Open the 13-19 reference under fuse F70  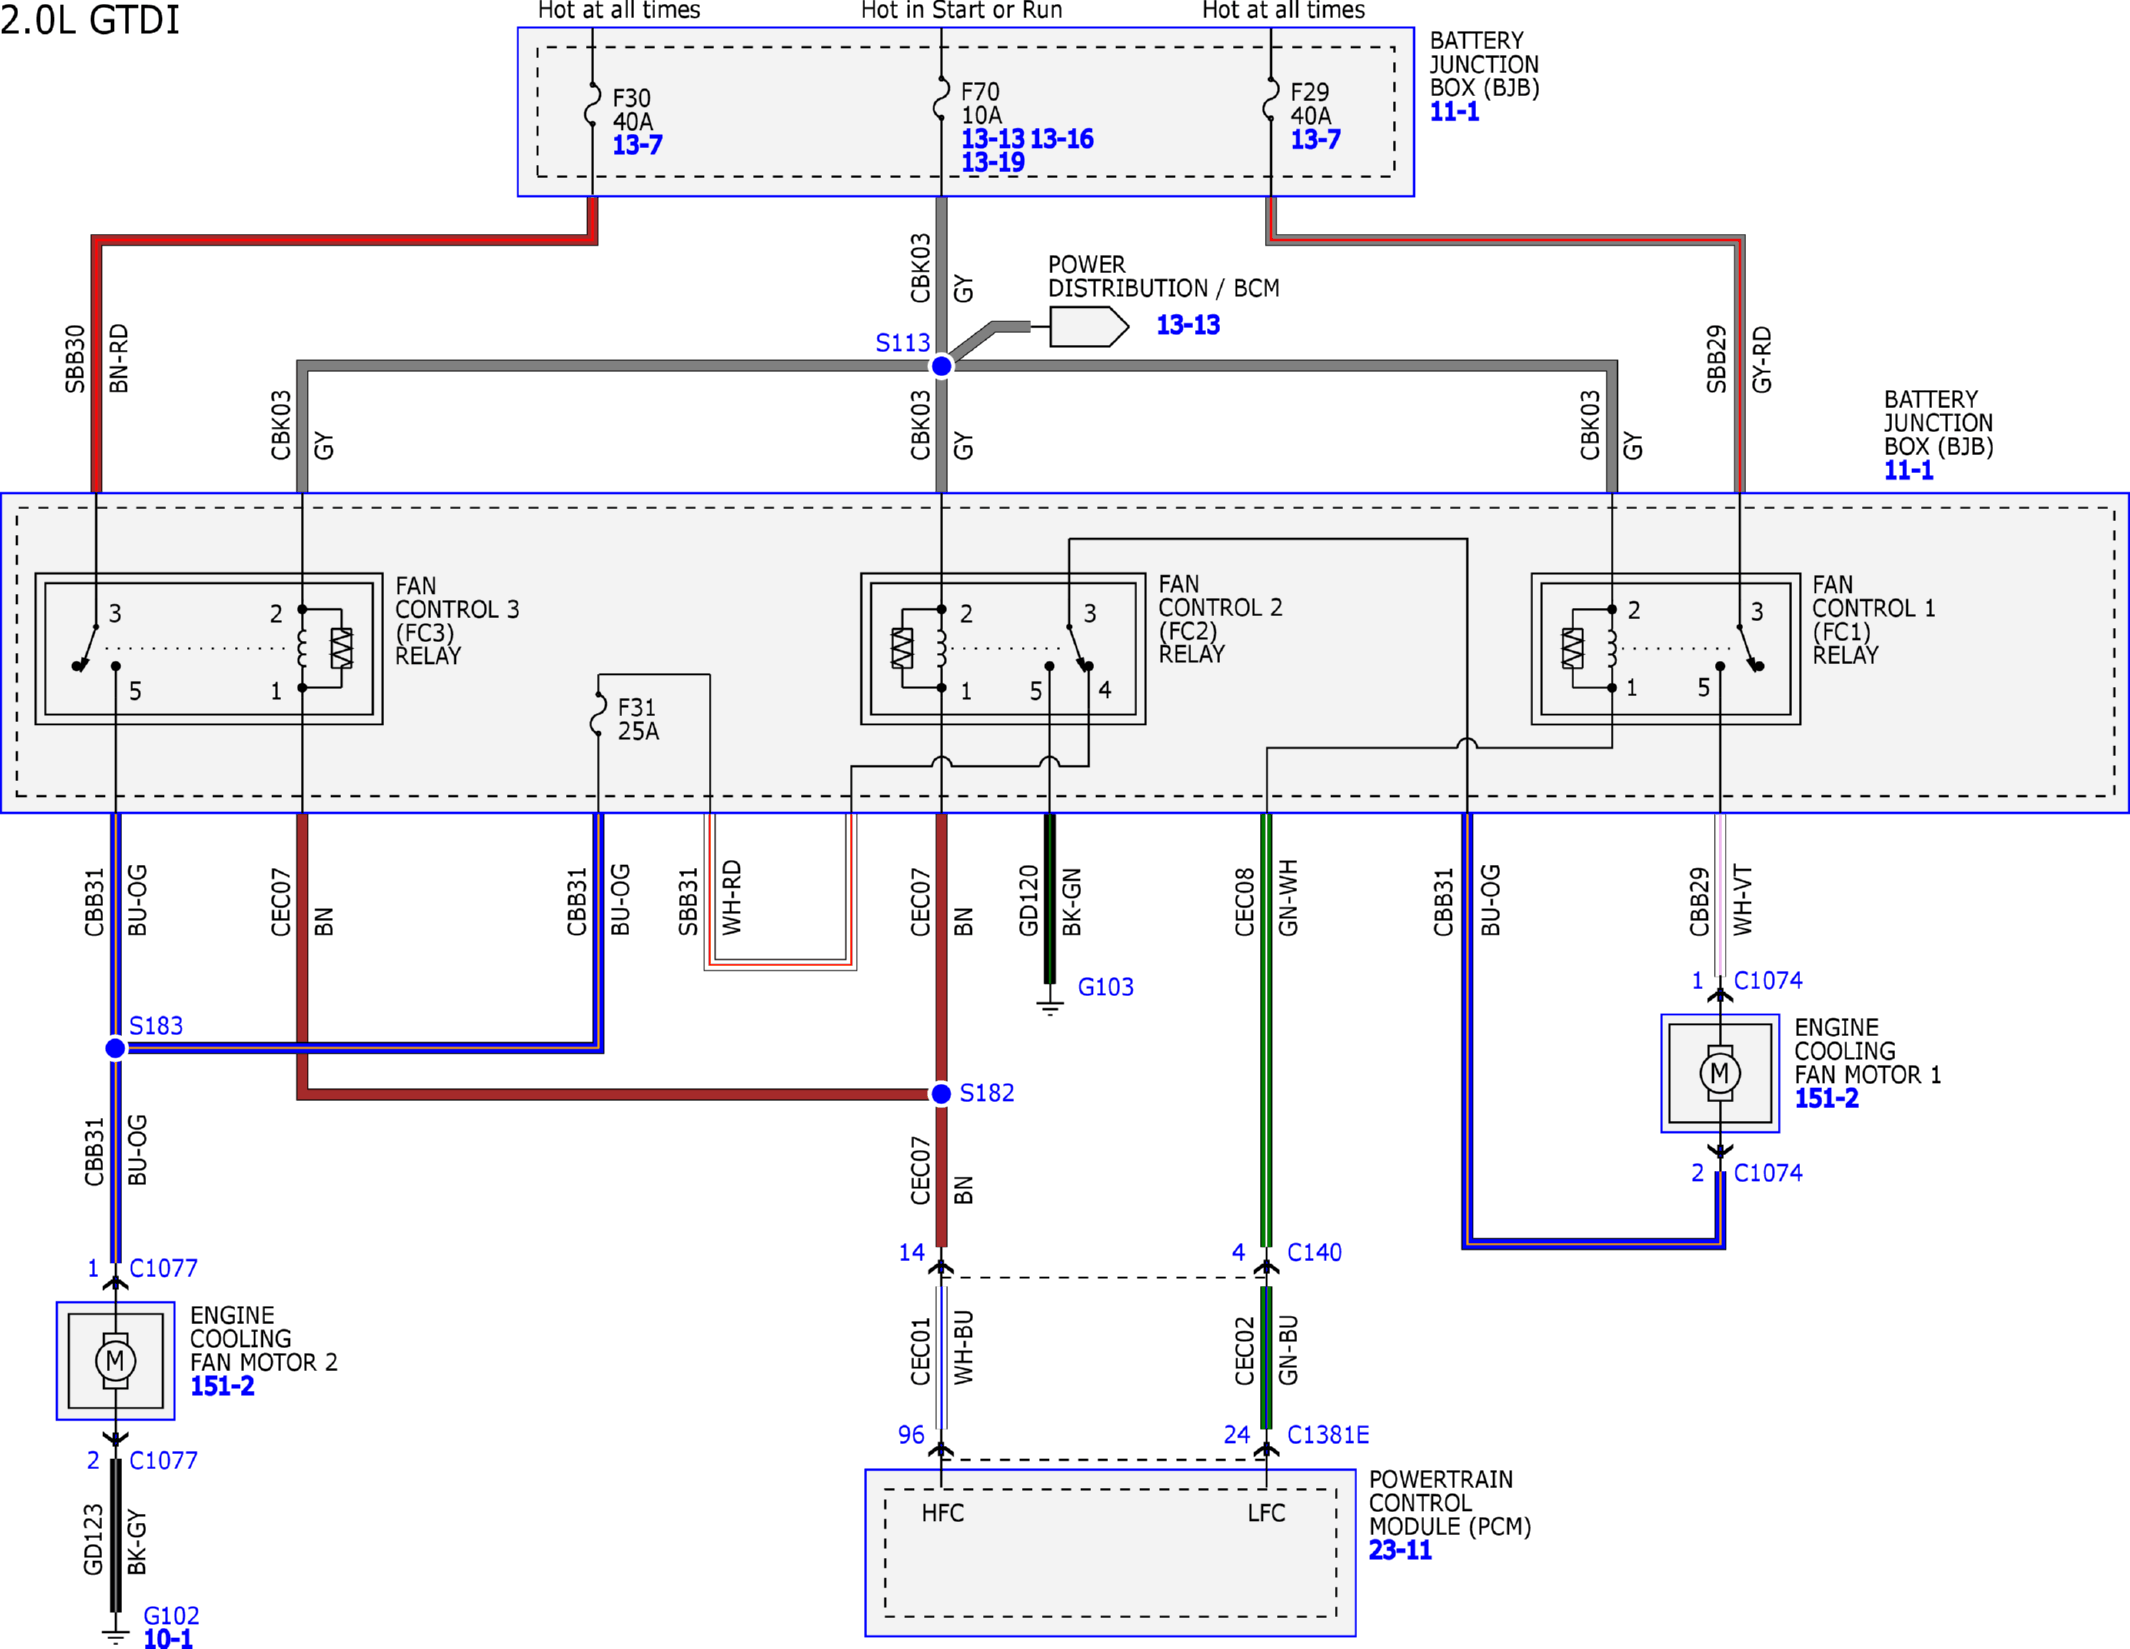click(x=993, y=162)
